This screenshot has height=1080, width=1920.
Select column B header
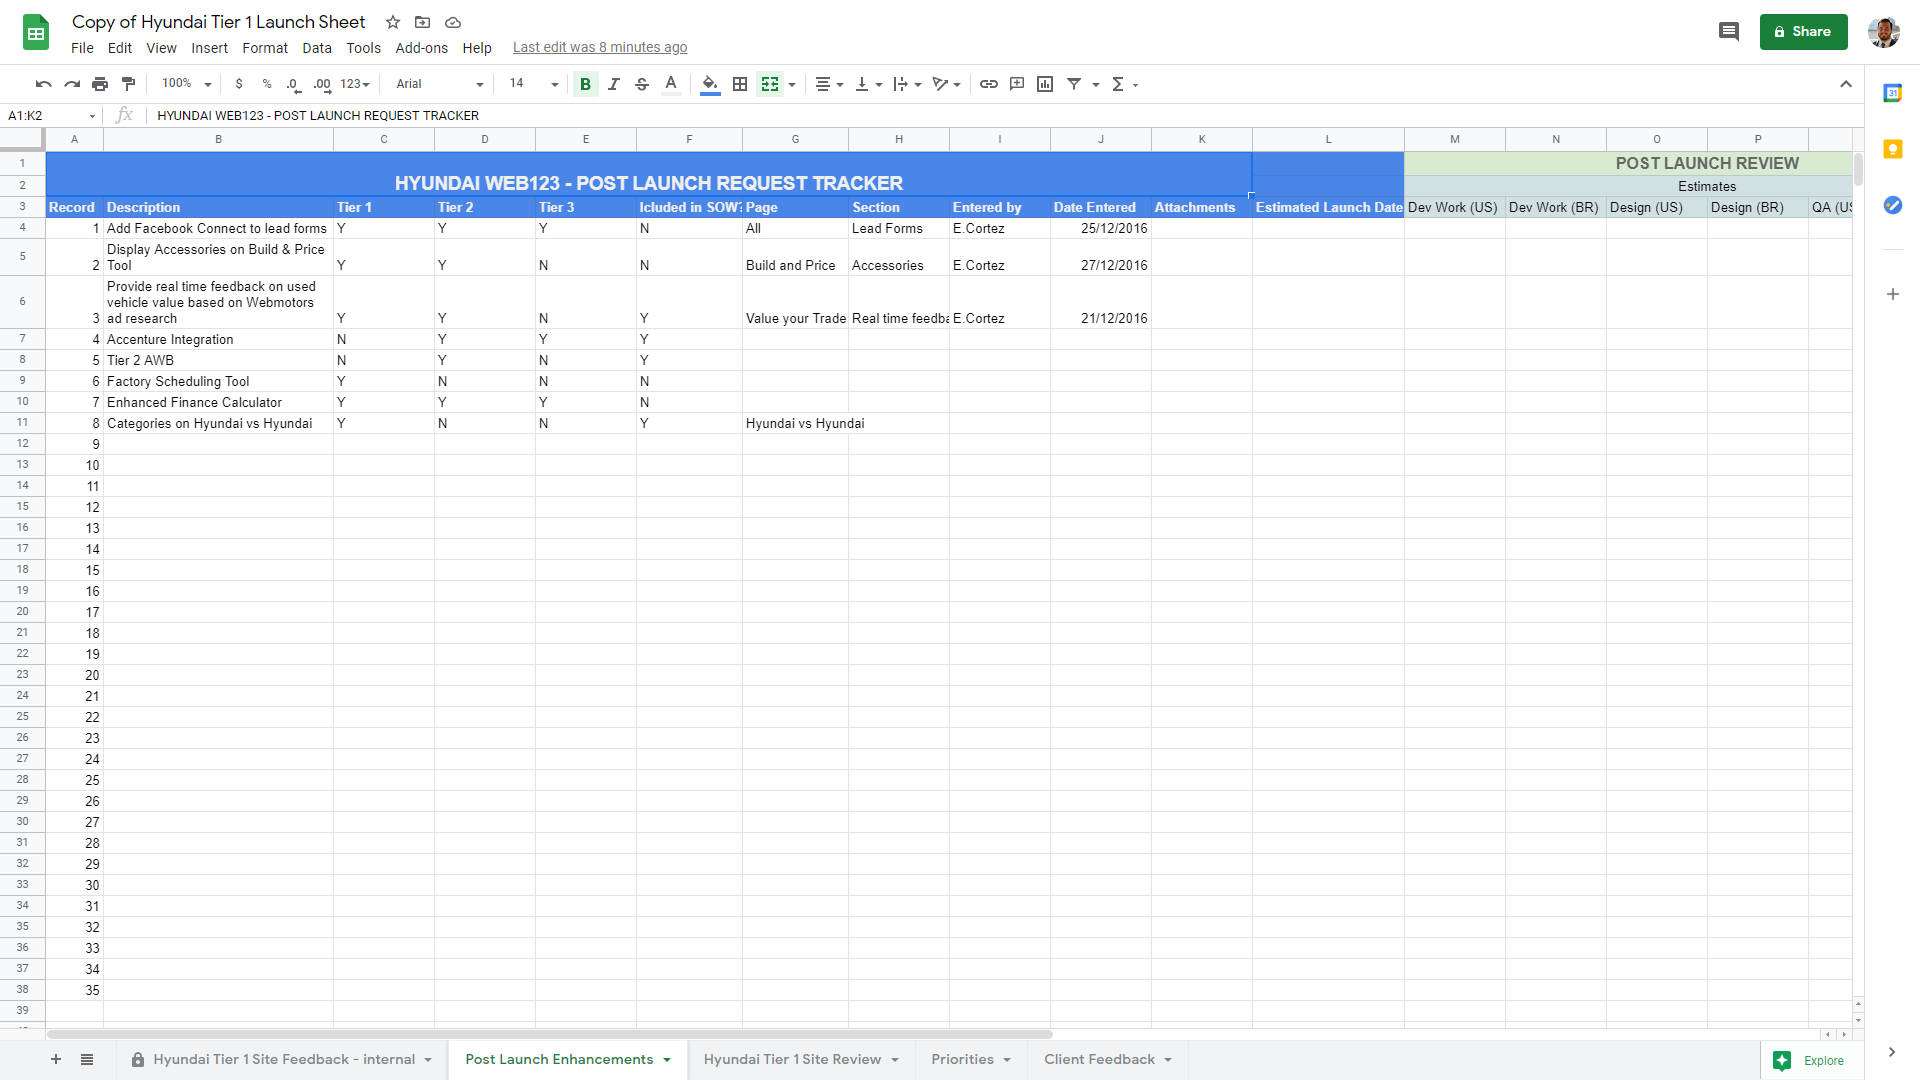[x=218, y=139]
